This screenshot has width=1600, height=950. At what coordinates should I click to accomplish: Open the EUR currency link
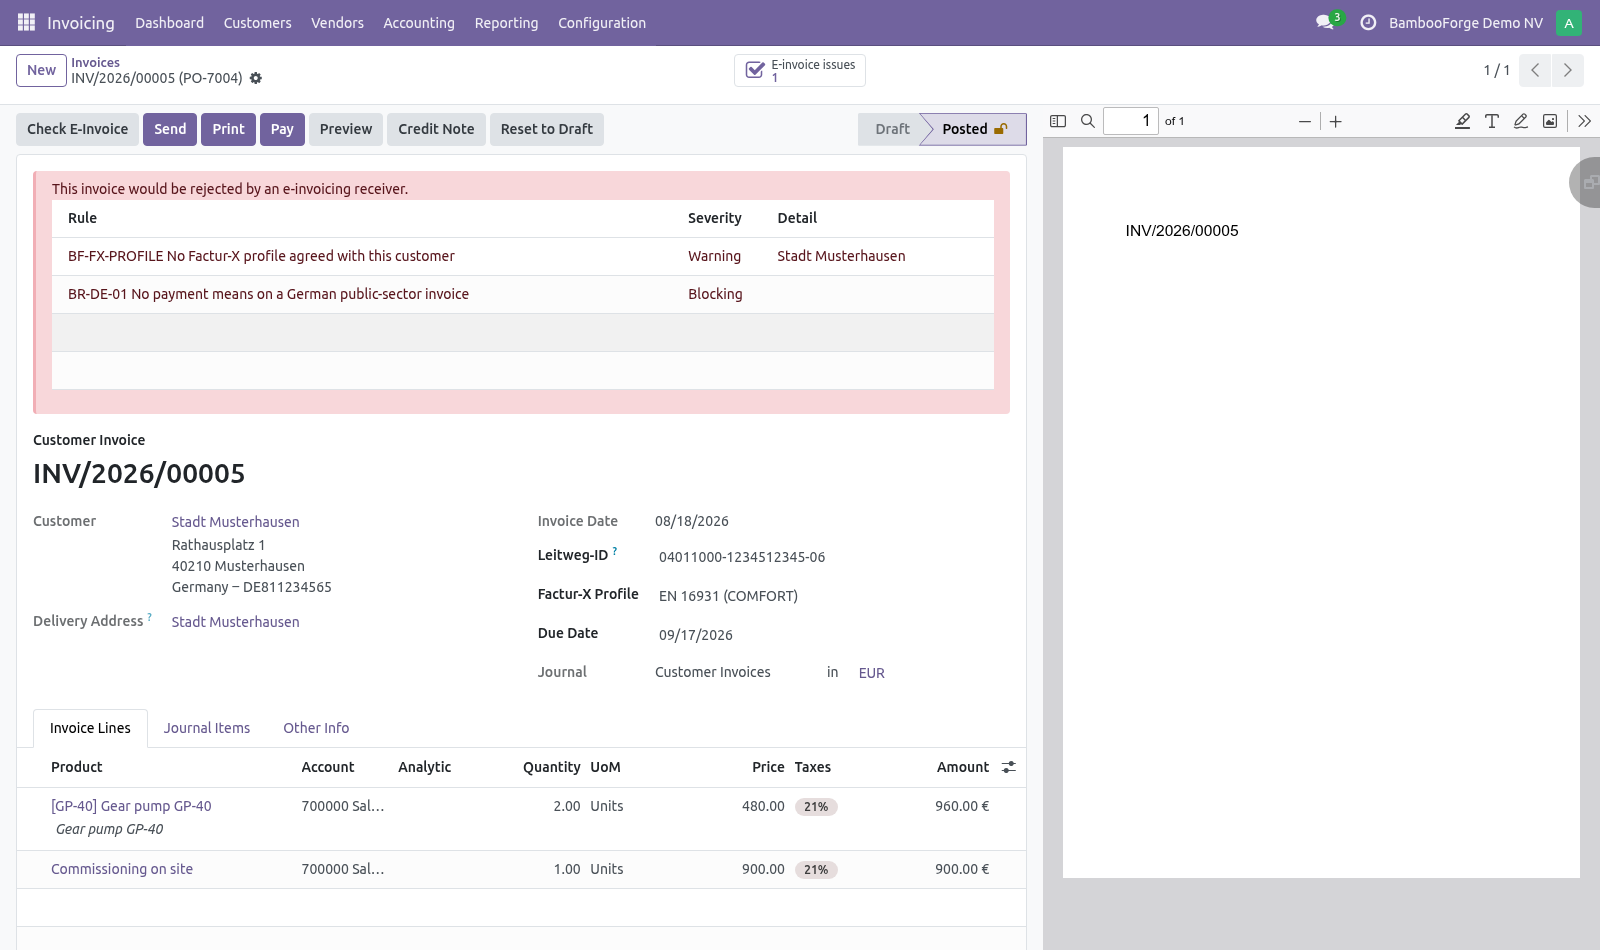coord(872,673)
